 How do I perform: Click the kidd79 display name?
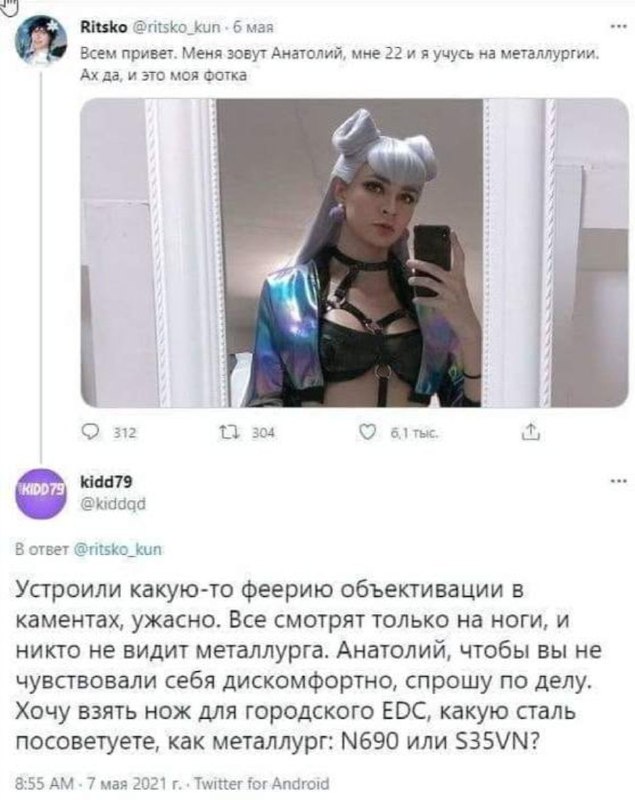[x=106, y=481]
